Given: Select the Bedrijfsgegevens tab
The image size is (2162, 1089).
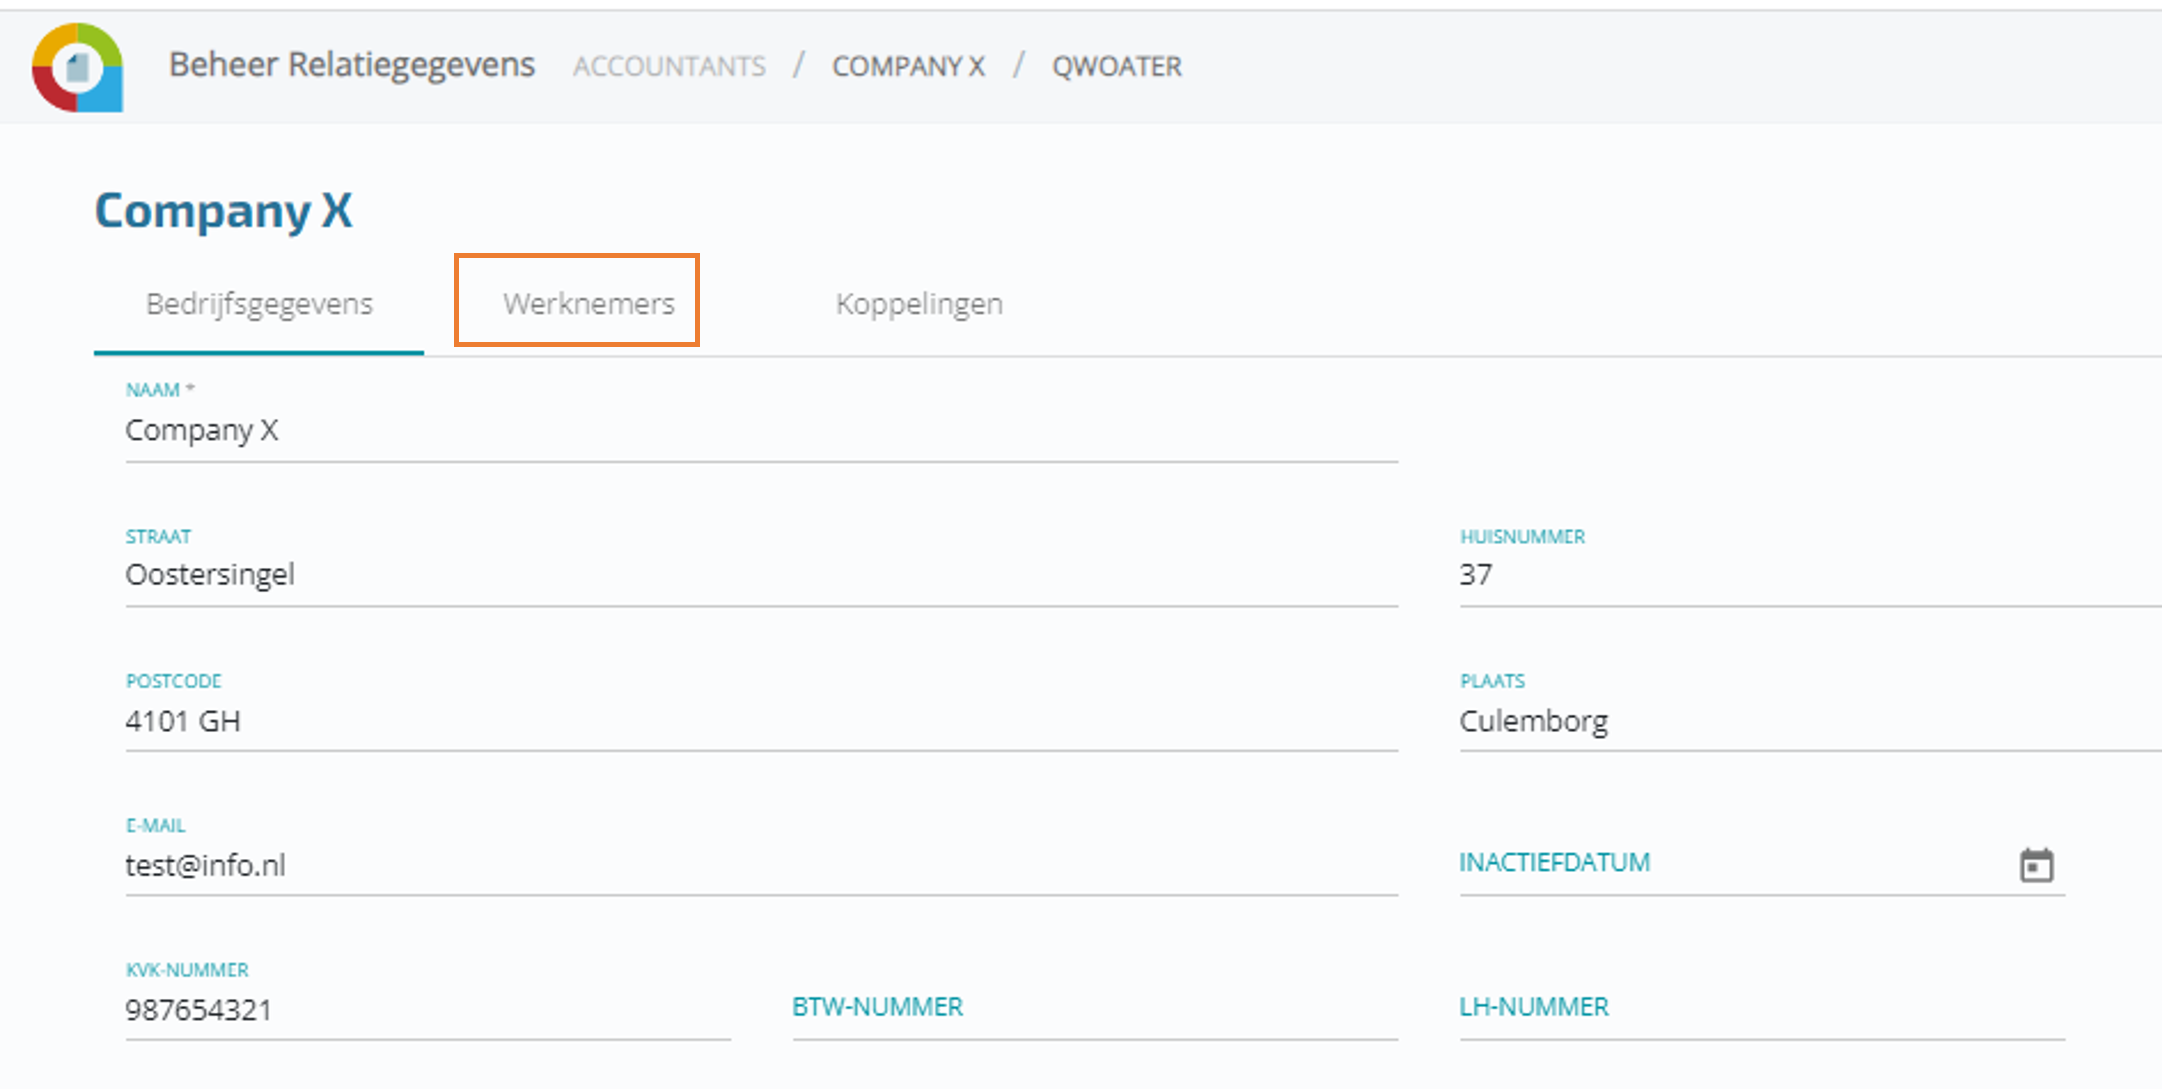Looking at the screenshot, I should tap(259, 303).
